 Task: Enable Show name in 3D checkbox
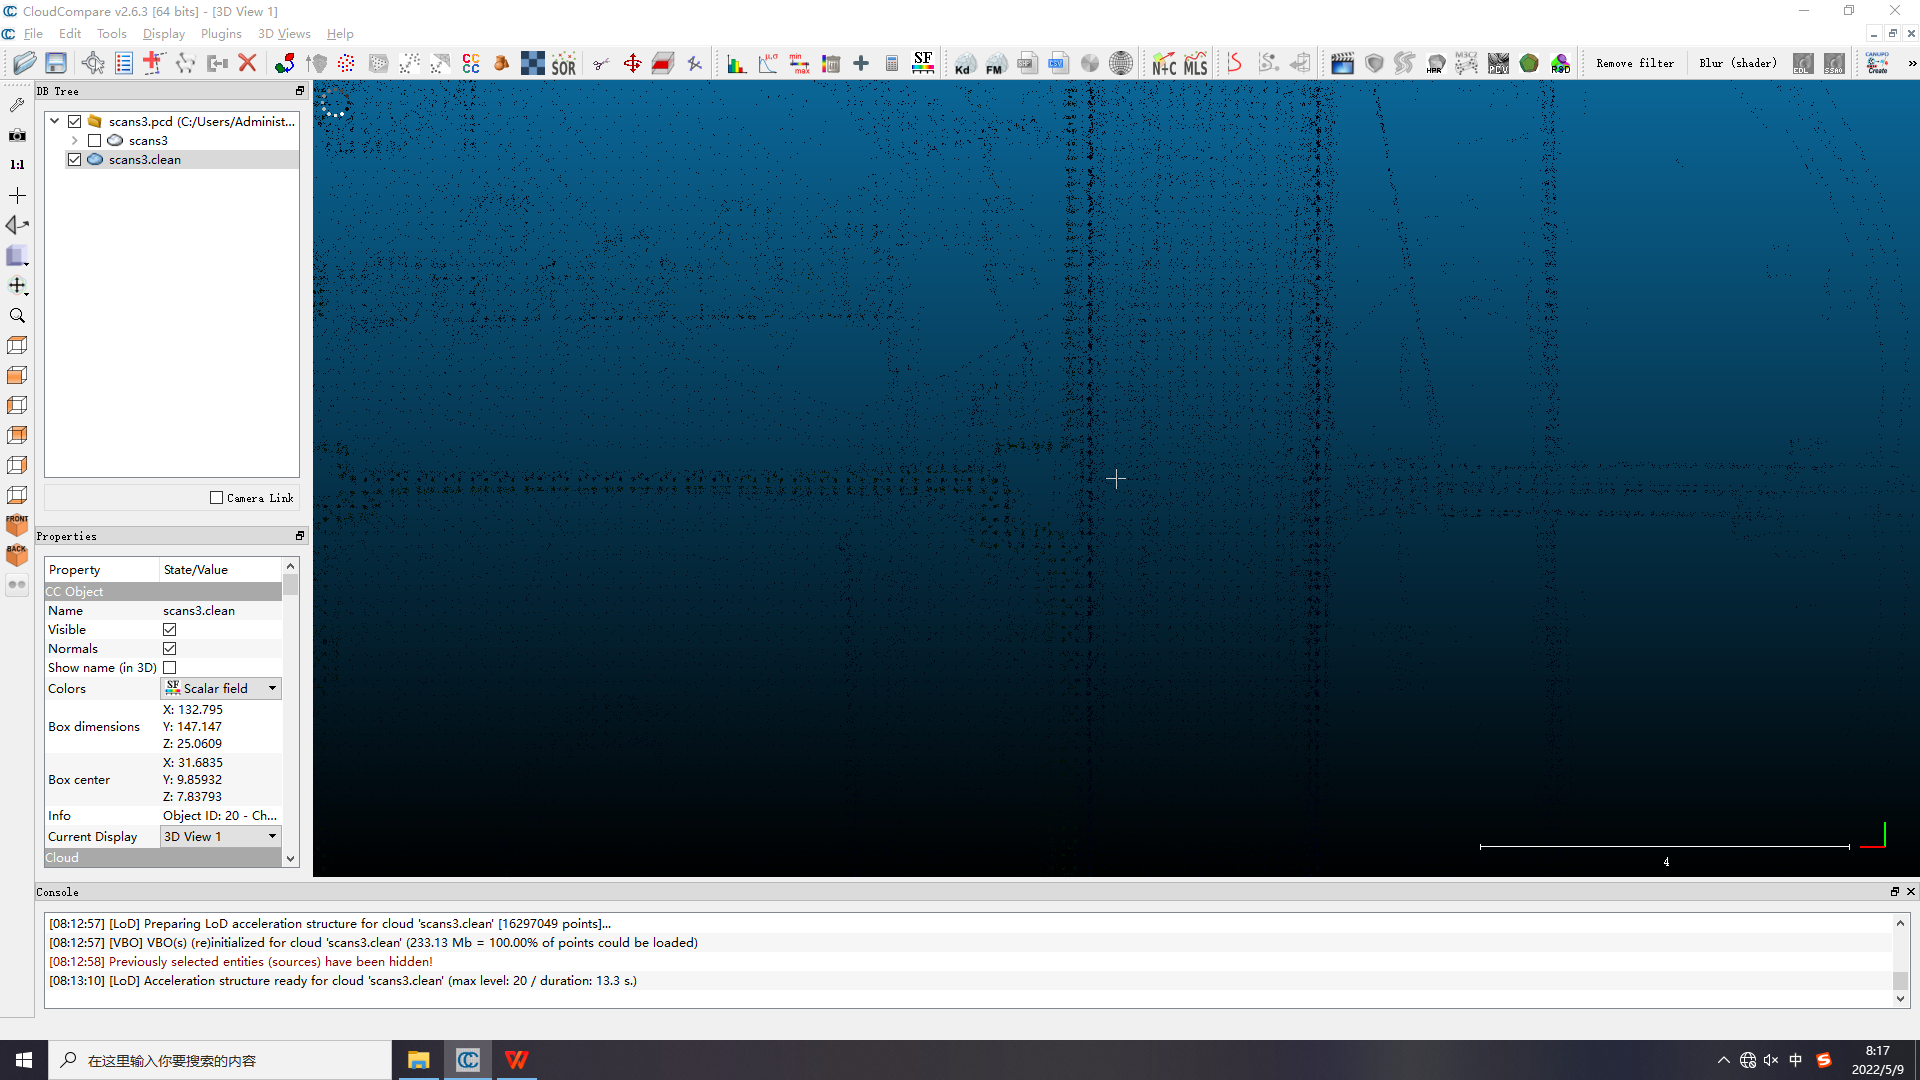[x=169, y=667]
